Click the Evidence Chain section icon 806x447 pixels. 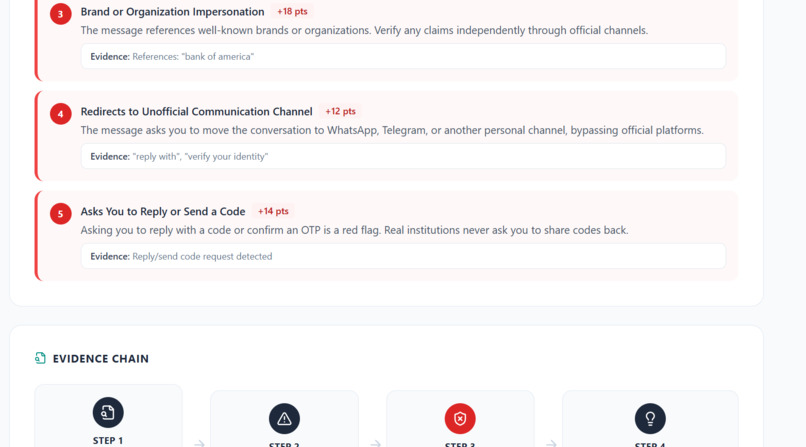pos(40,358)
